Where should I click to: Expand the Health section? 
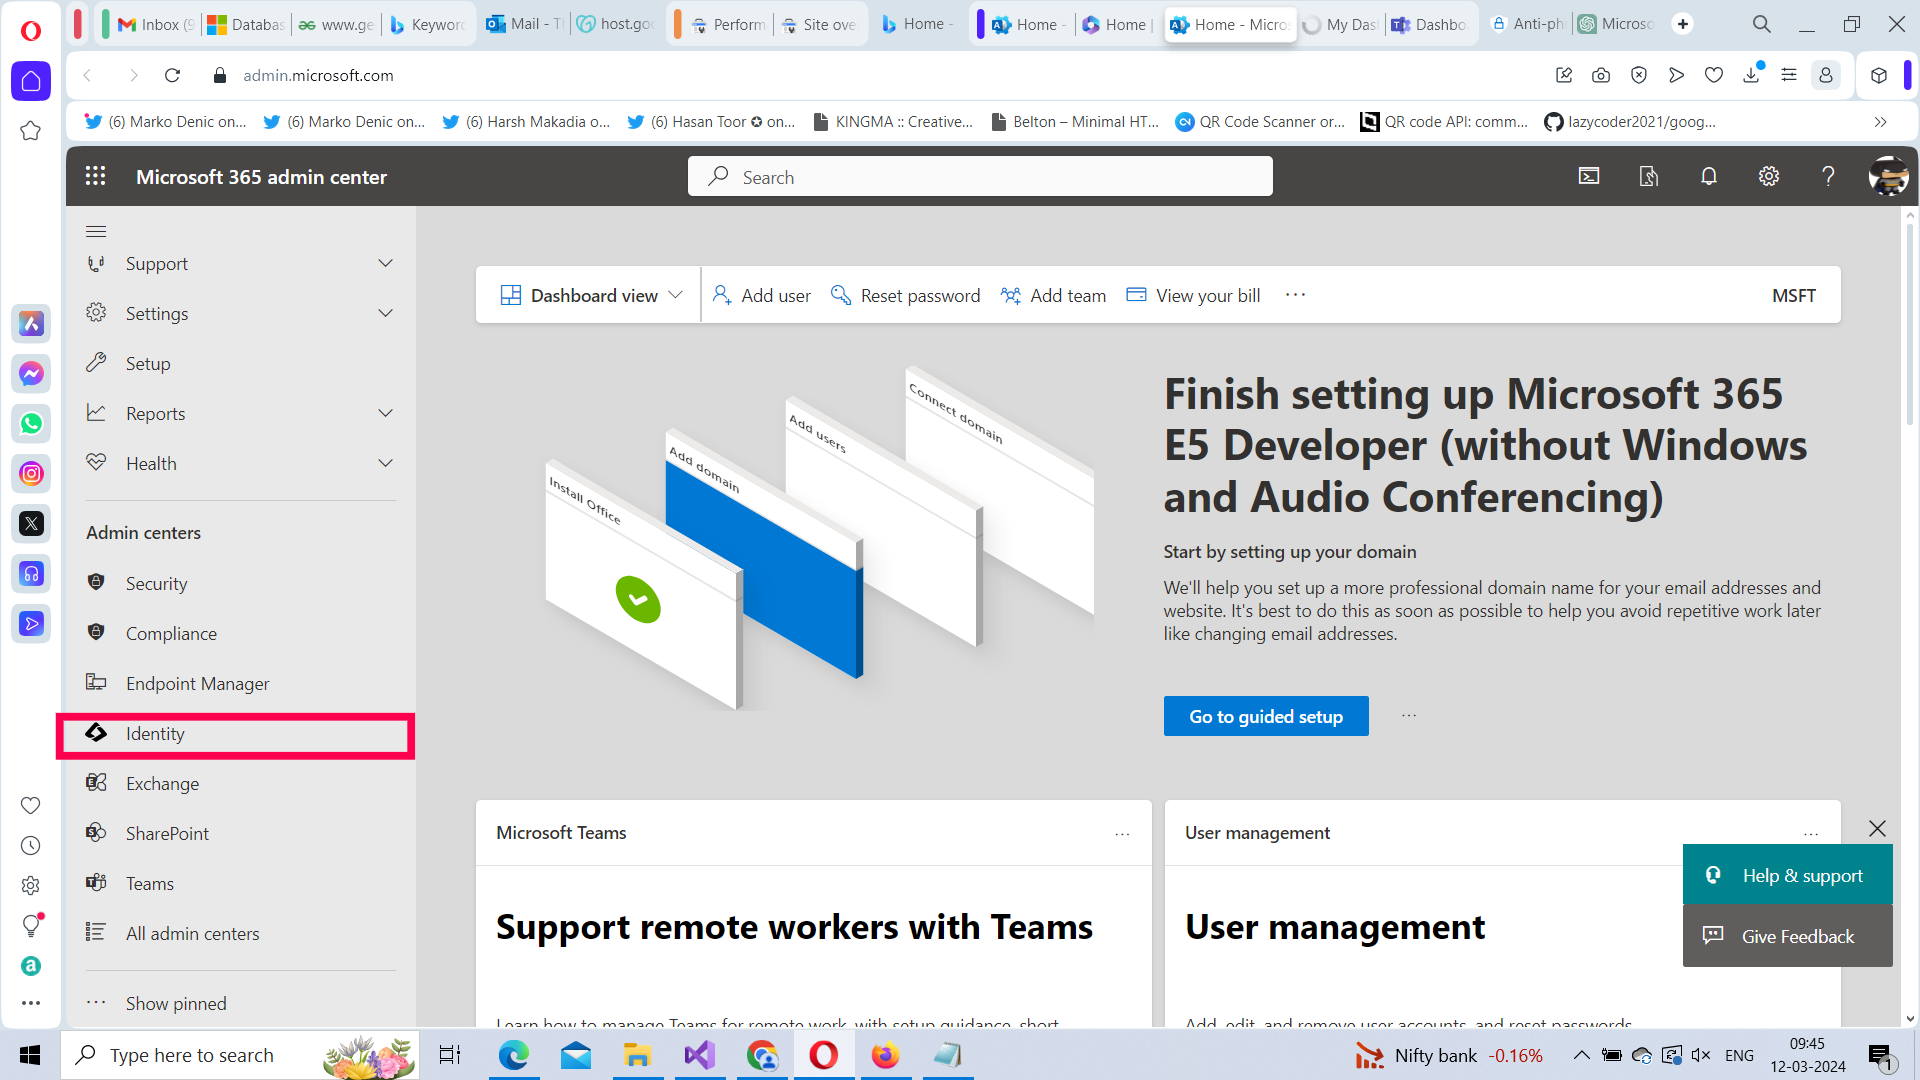[x=151, y=463]
